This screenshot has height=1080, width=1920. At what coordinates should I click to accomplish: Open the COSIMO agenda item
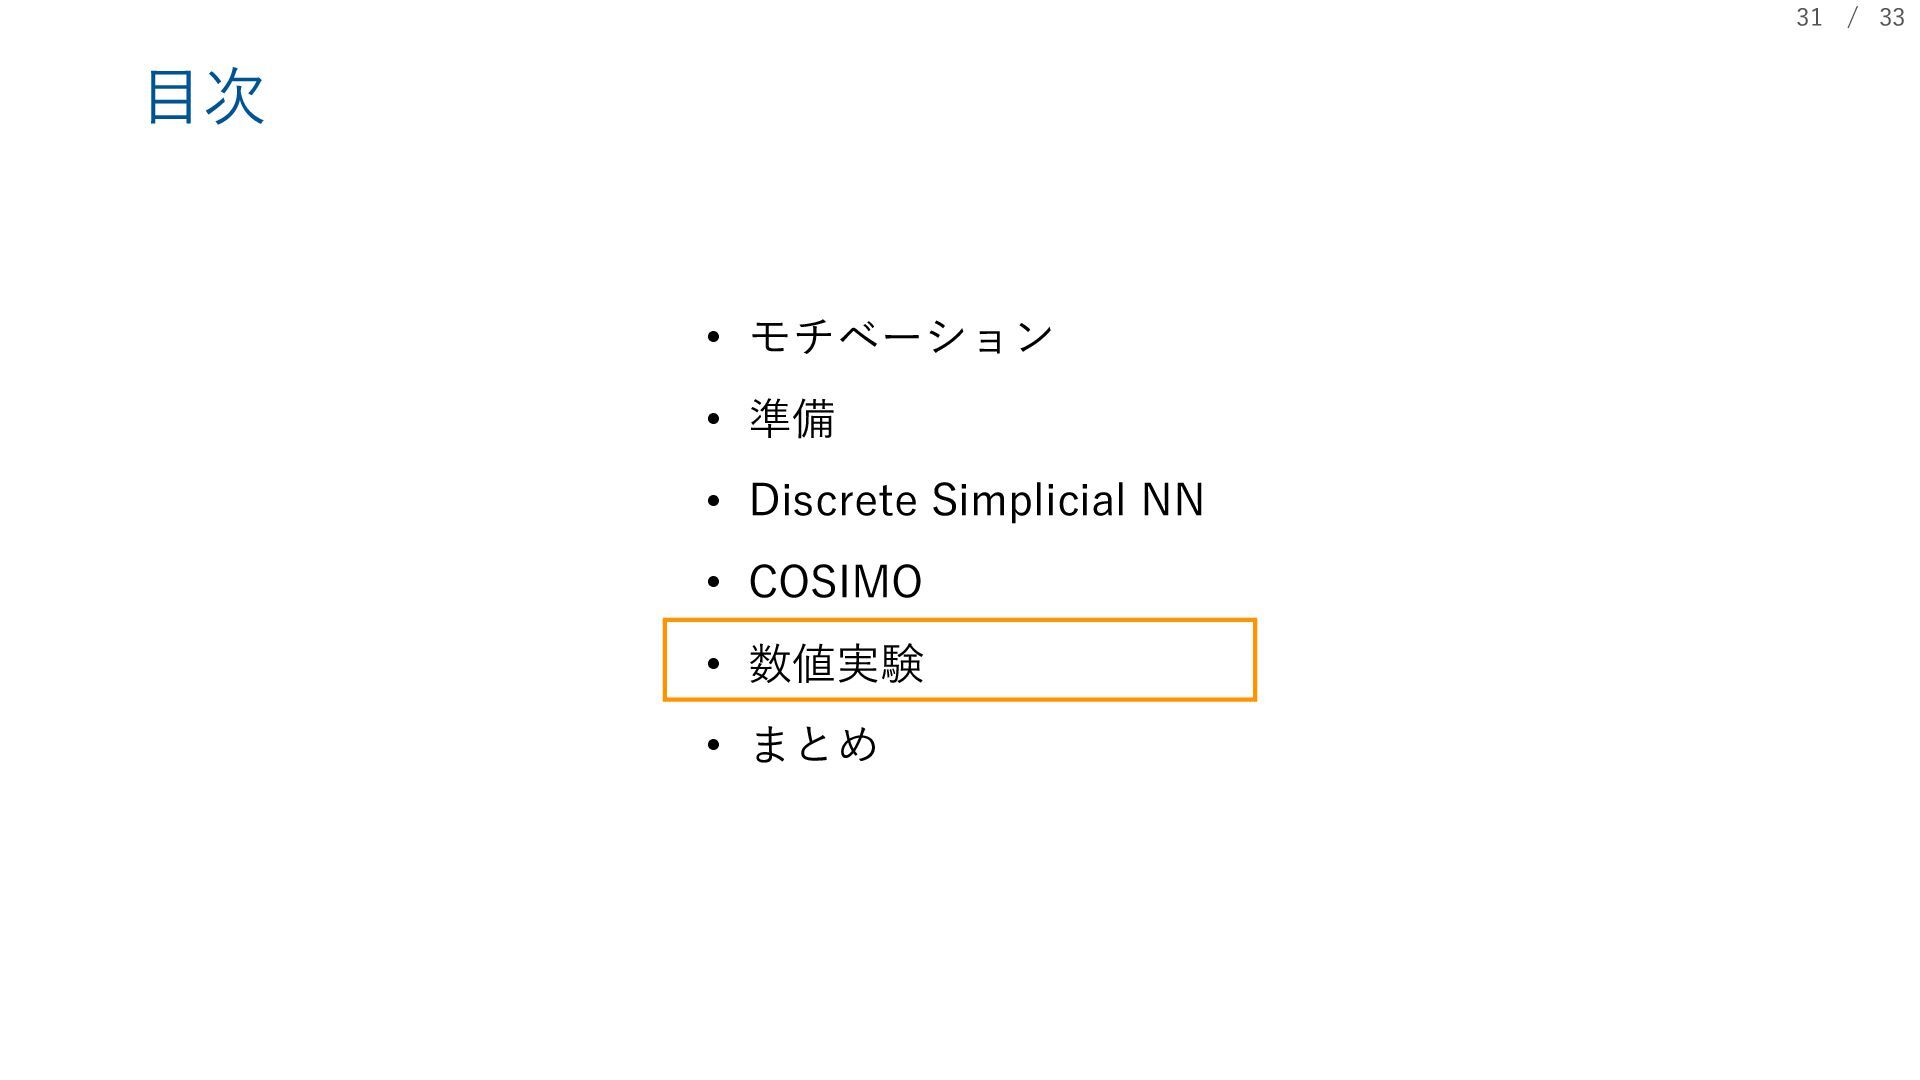[x=835, y=582]
